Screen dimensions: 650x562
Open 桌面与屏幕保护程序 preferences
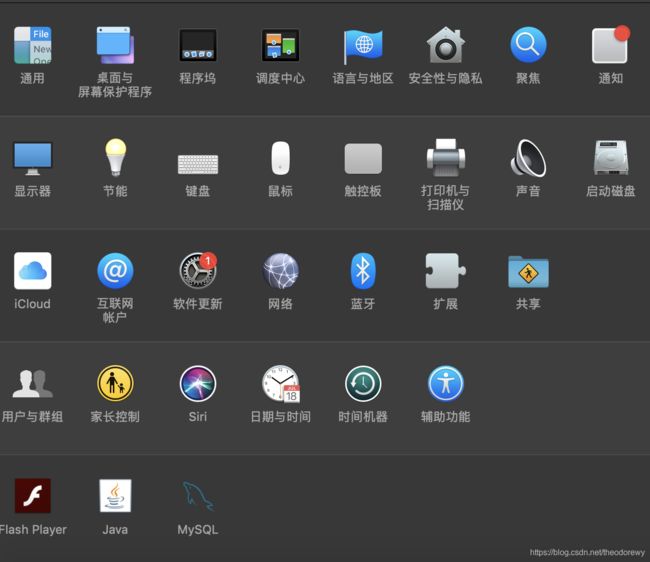[115, 45]
